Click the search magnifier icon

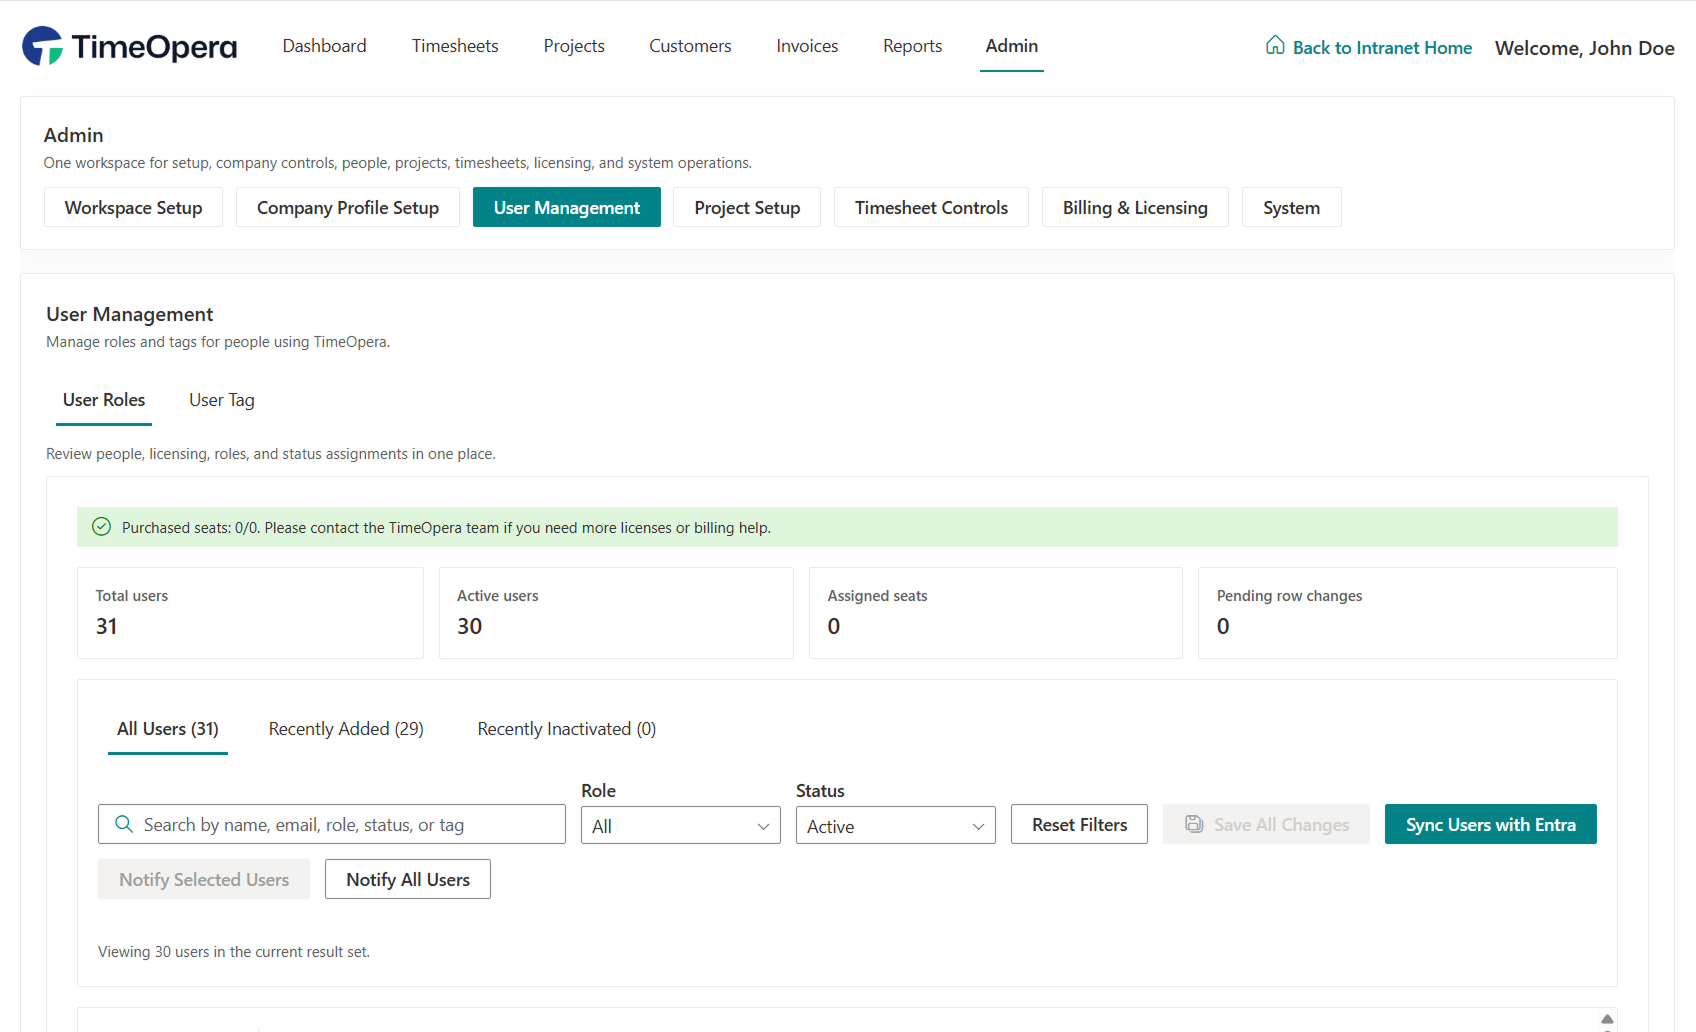(x=124, y=824)
